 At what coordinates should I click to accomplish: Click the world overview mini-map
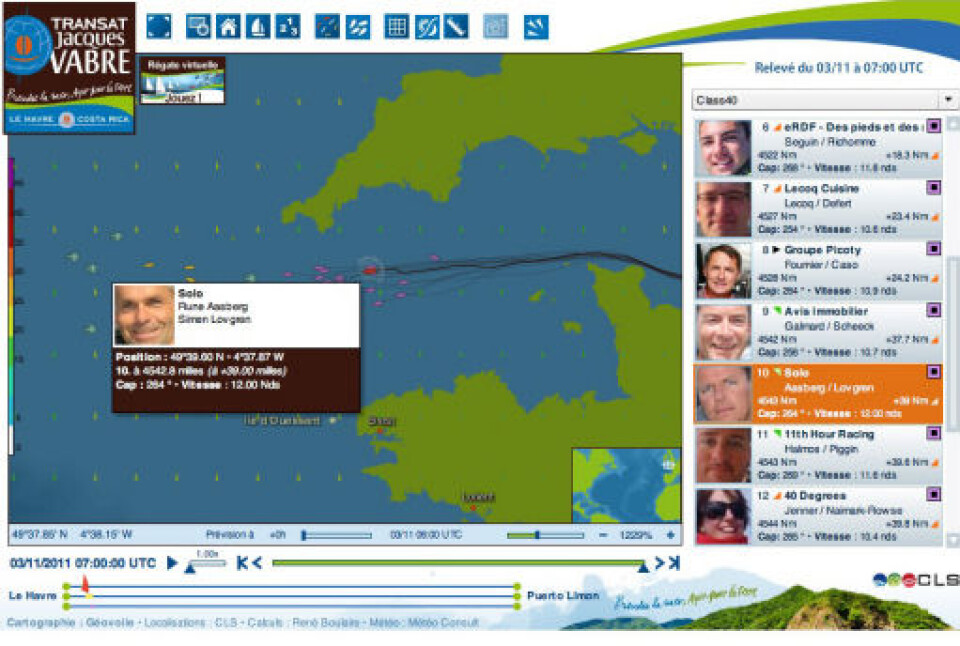(x=626, y=485)
